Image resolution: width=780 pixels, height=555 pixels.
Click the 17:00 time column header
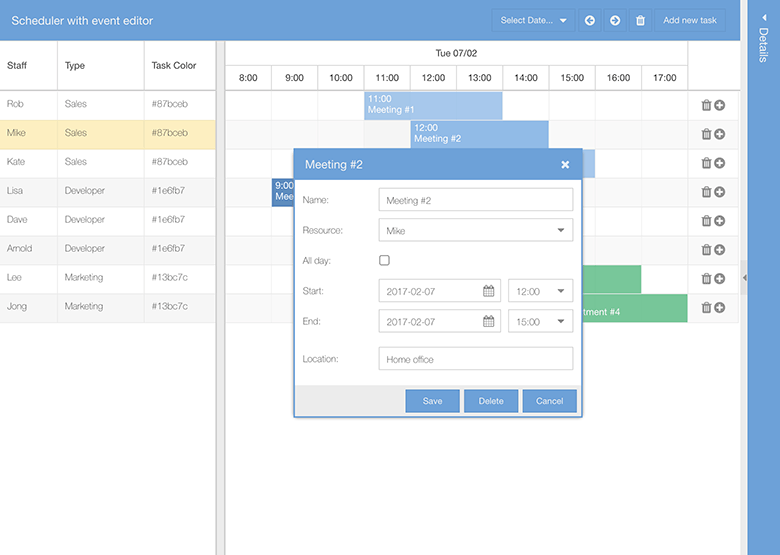pyautogui.click(x=665, y=78)
